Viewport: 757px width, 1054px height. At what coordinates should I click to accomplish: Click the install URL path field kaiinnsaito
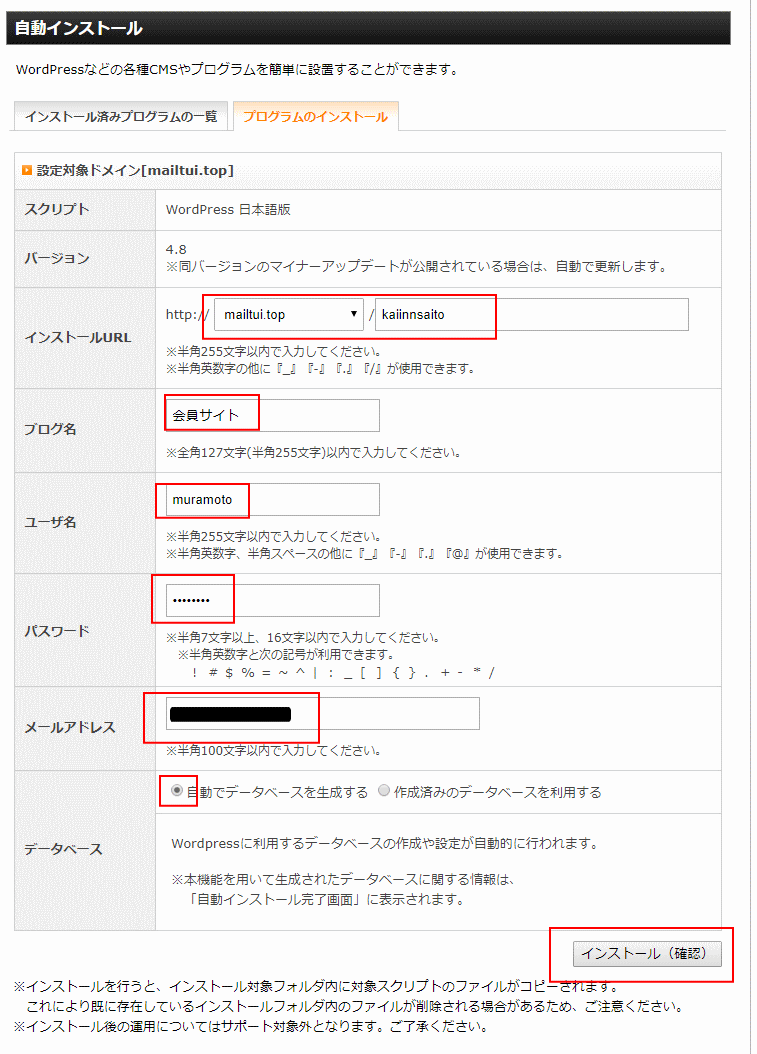point(531,315)
